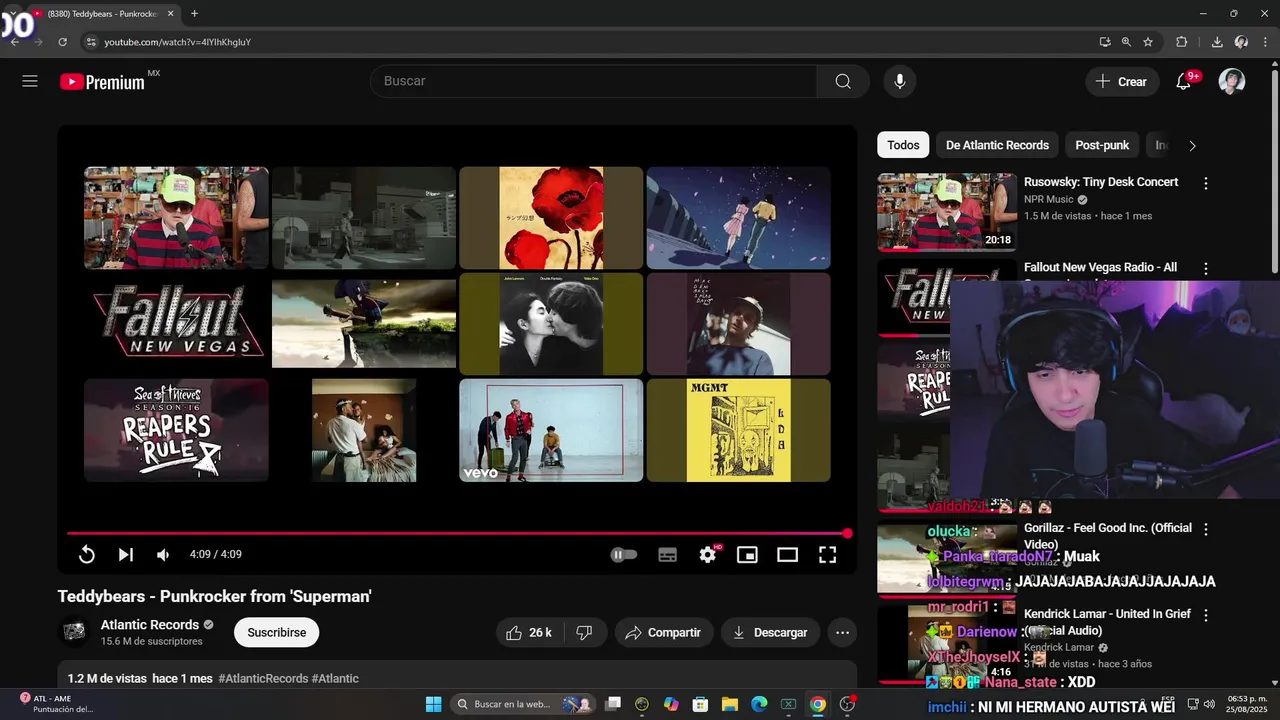Open the Gorillaz - Feel Good Inc. title
The width and height of the screenshot is (1280, 720).
point(1108,536)
